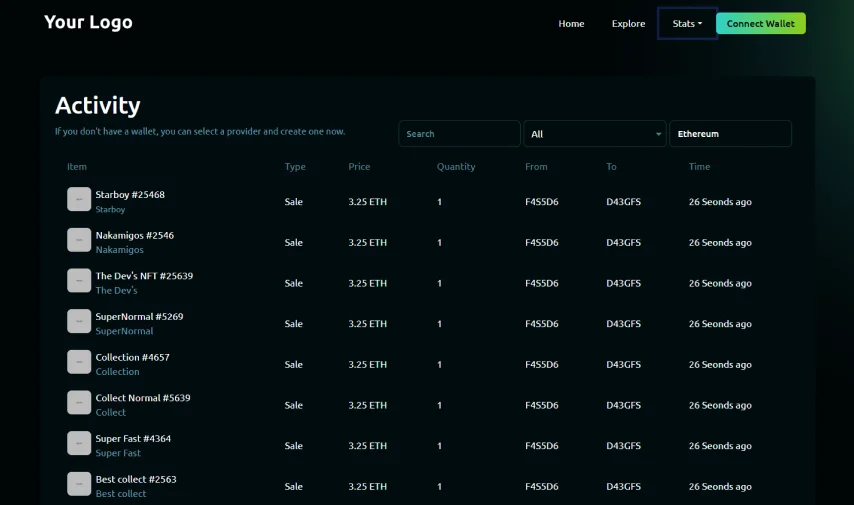Click the Connect Wallet button
This screenshot has height=505, width=854.
[x=760, y=23]
